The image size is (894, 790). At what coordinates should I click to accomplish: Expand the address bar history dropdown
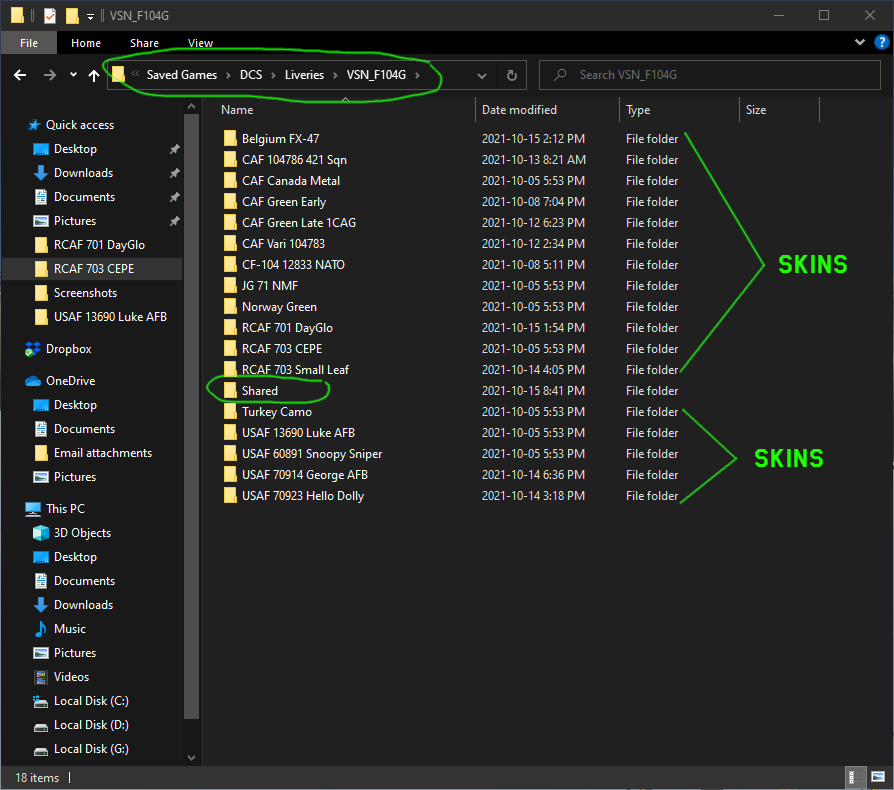pyautogui.click(x=482, y=75)
